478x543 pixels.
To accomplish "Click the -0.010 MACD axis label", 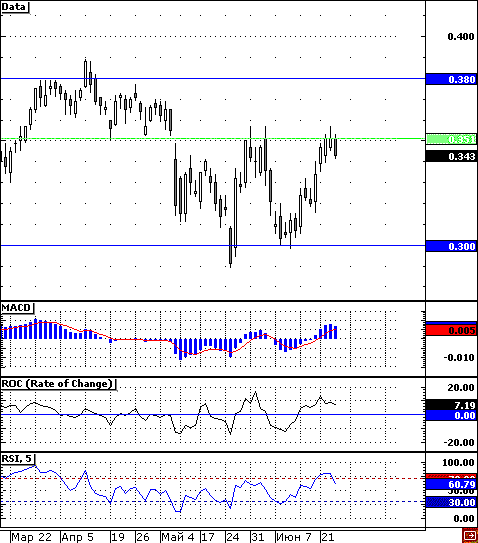I will click(x=459, y=357).
